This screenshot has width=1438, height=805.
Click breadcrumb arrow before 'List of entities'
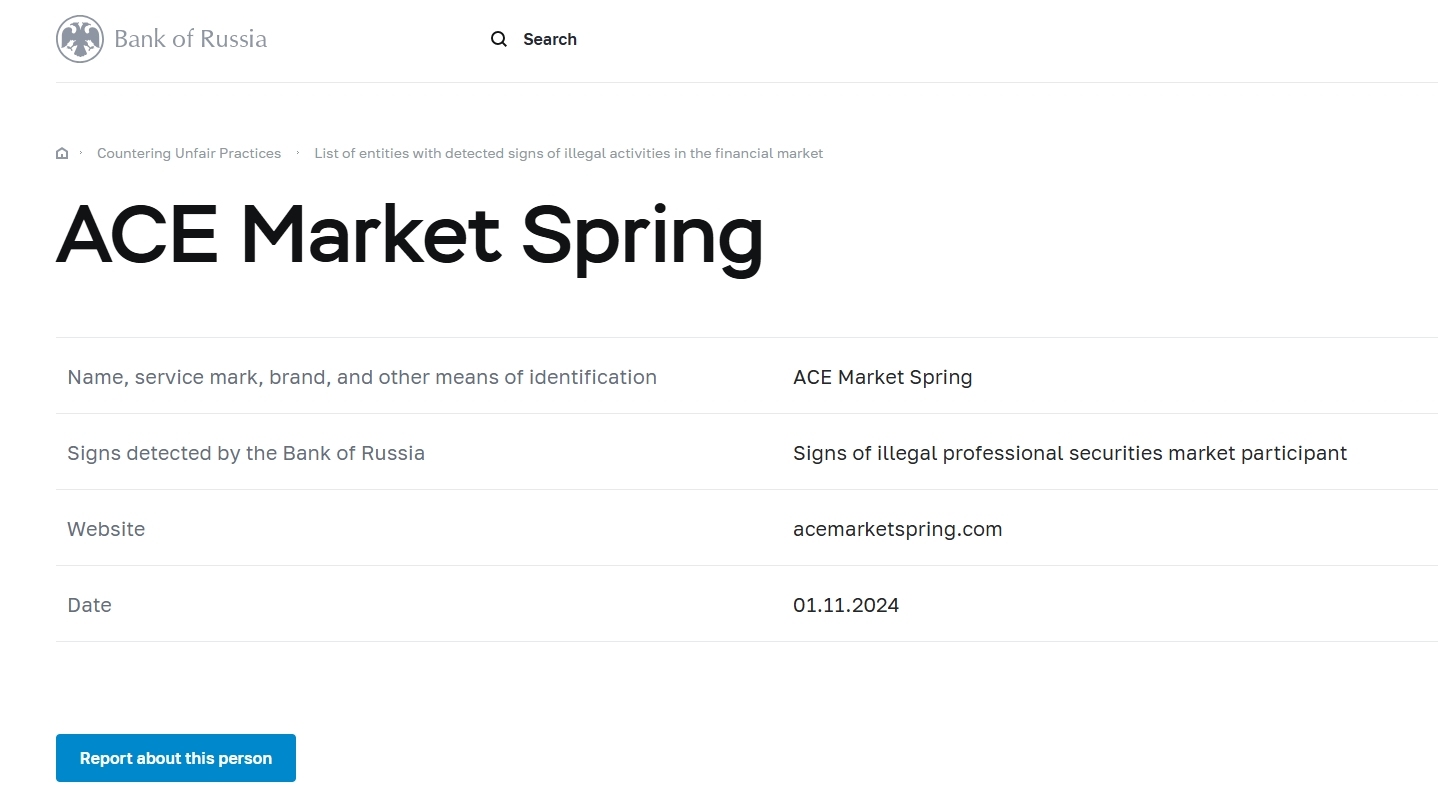298,153
